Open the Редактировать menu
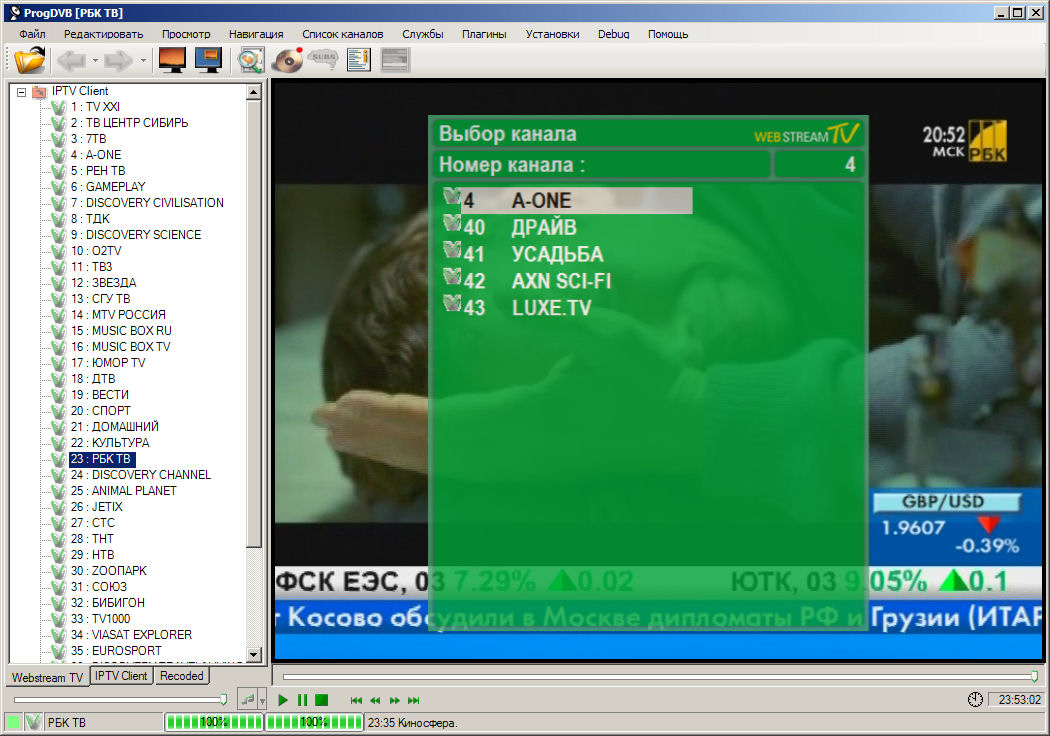Image resolution: width=1050 pixels, height=736 pixels. click(x=104, y=34)
